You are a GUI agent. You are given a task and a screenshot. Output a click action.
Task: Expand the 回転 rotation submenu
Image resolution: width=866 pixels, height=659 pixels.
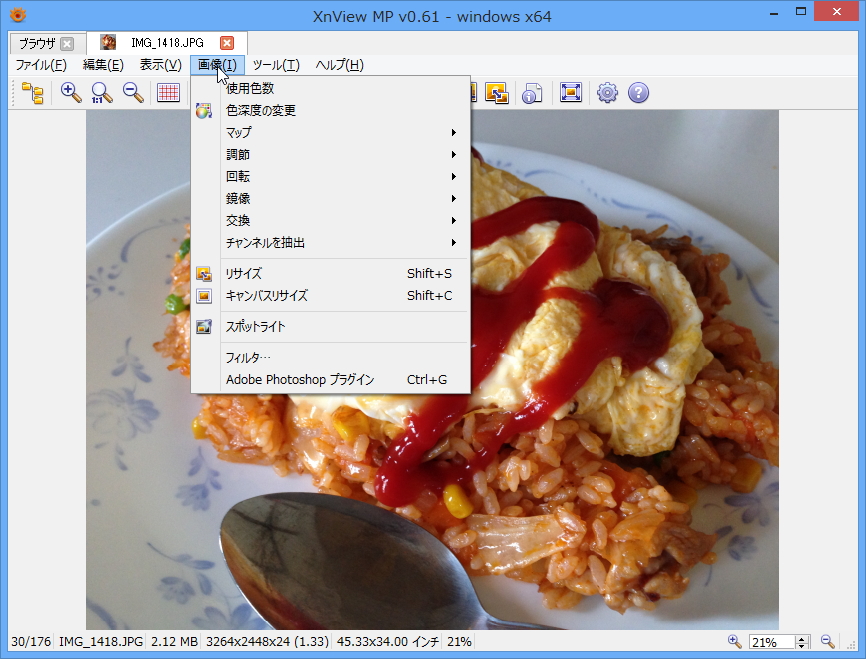(240, 176)
